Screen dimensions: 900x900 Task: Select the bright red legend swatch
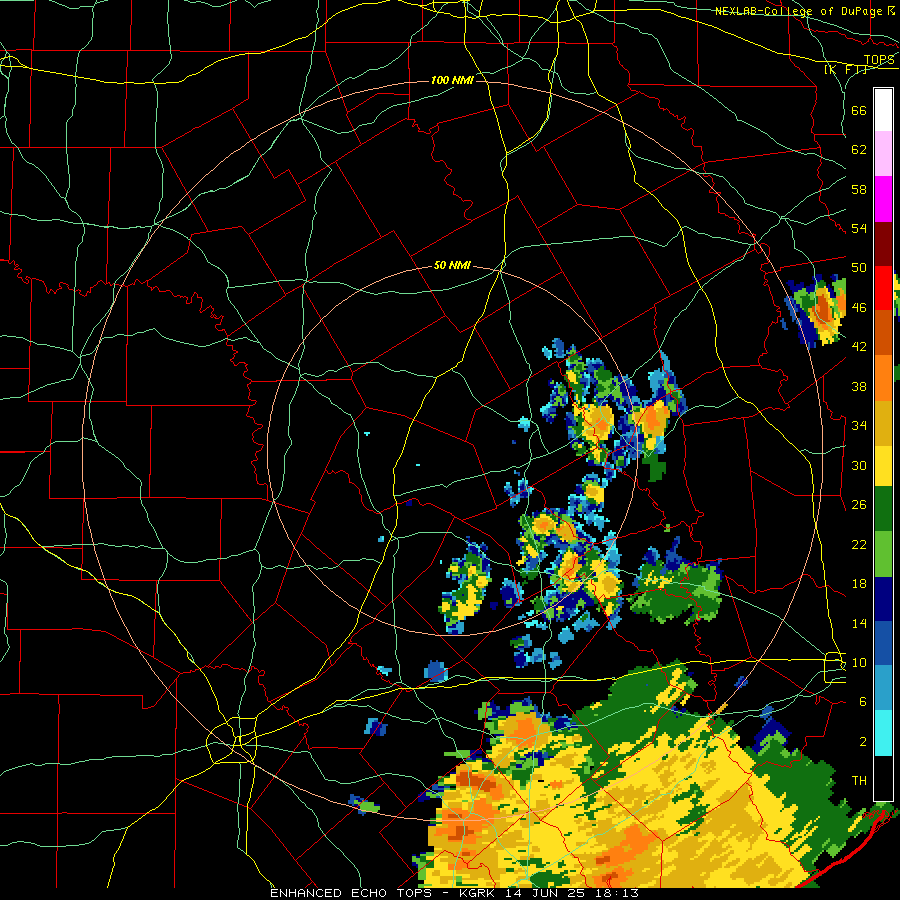pyautogui.click(x=883, y=288)
